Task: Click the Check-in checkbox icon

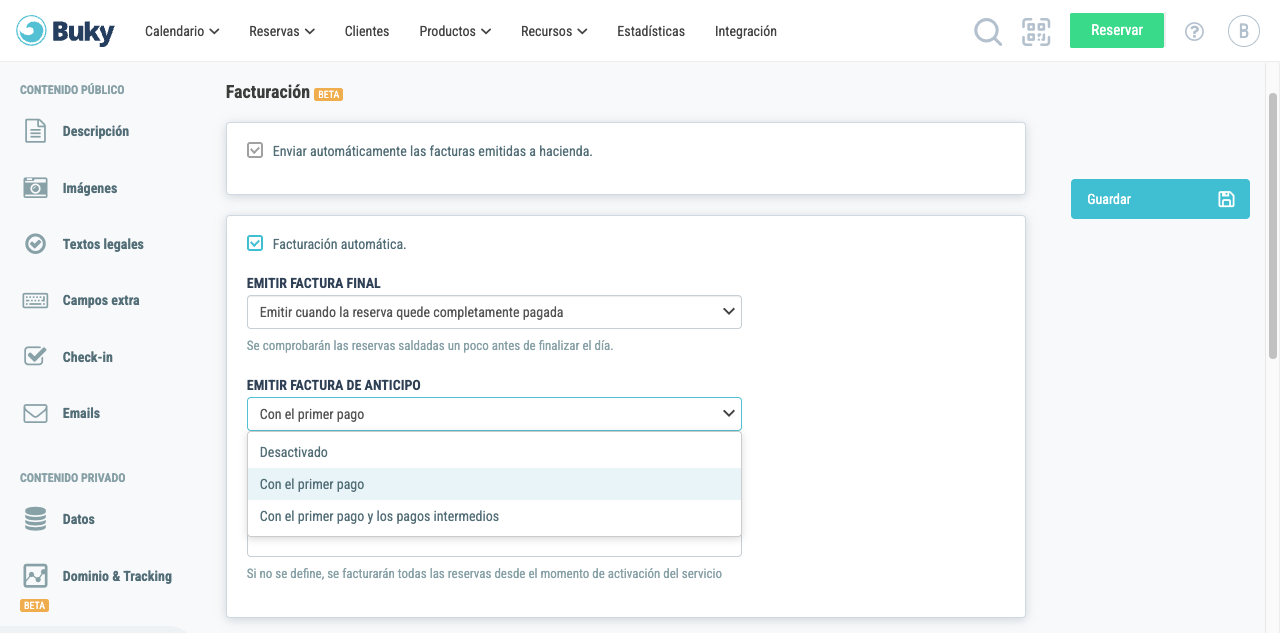Action: (35, 356)
